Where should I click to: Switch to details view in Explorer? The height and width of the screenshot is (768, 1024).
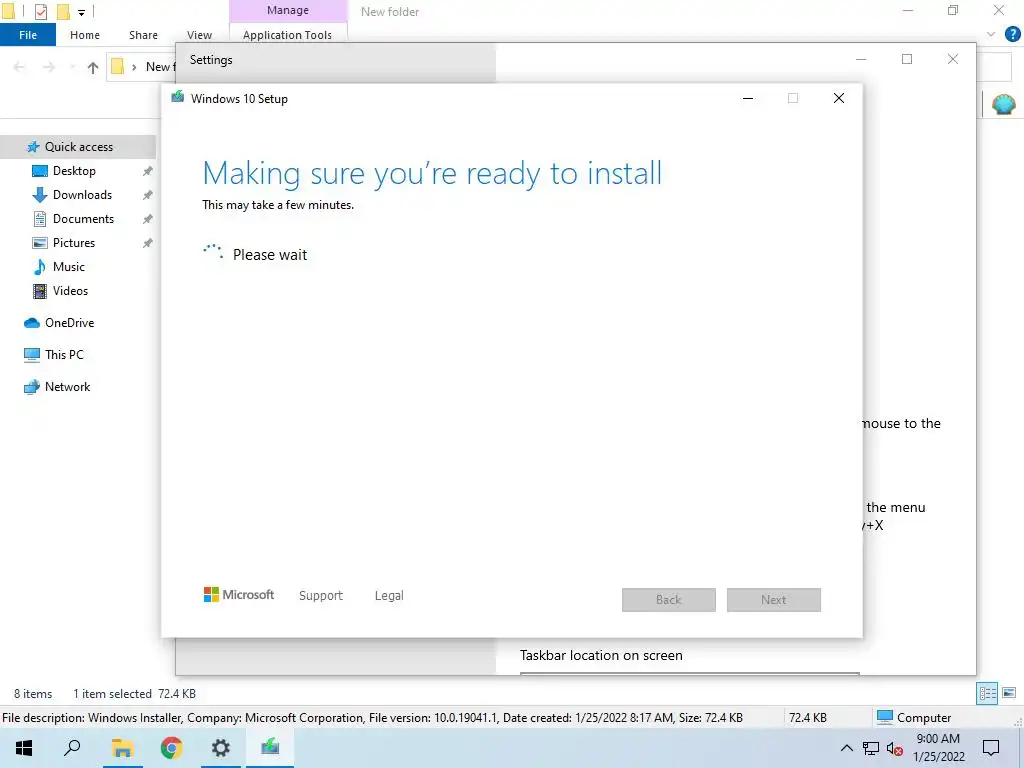pos(987,694)
